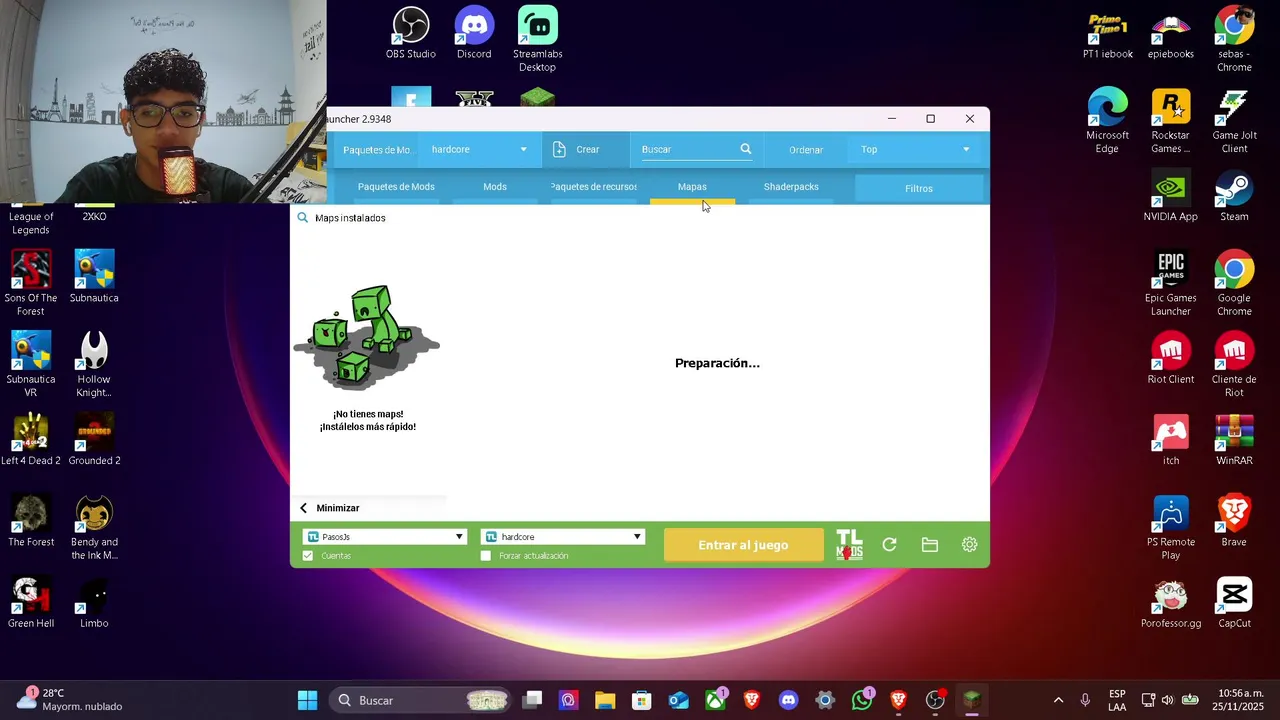Viewport: 1280px width, 720px height.
Task: Open PS Remote Play icon
Action: point(1170,528)
